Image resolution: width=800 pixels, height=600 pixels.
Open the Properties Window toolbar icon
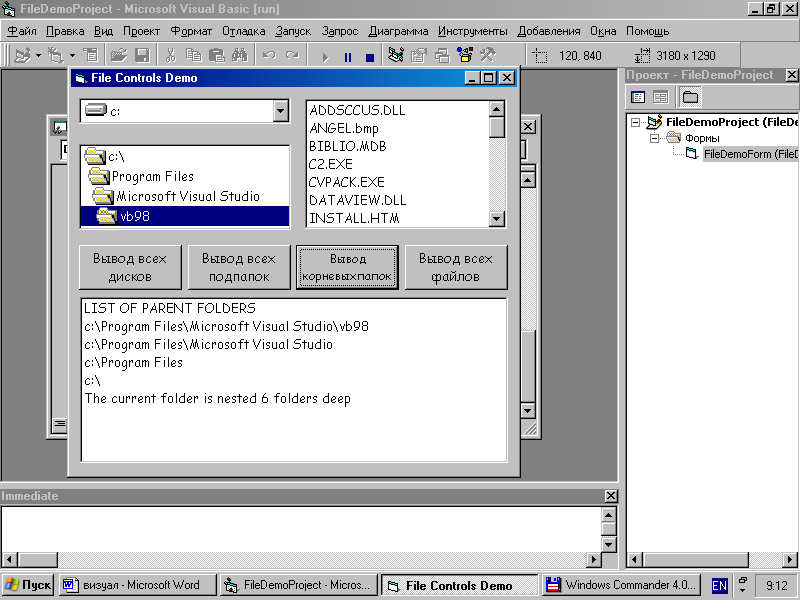[419, 55]
